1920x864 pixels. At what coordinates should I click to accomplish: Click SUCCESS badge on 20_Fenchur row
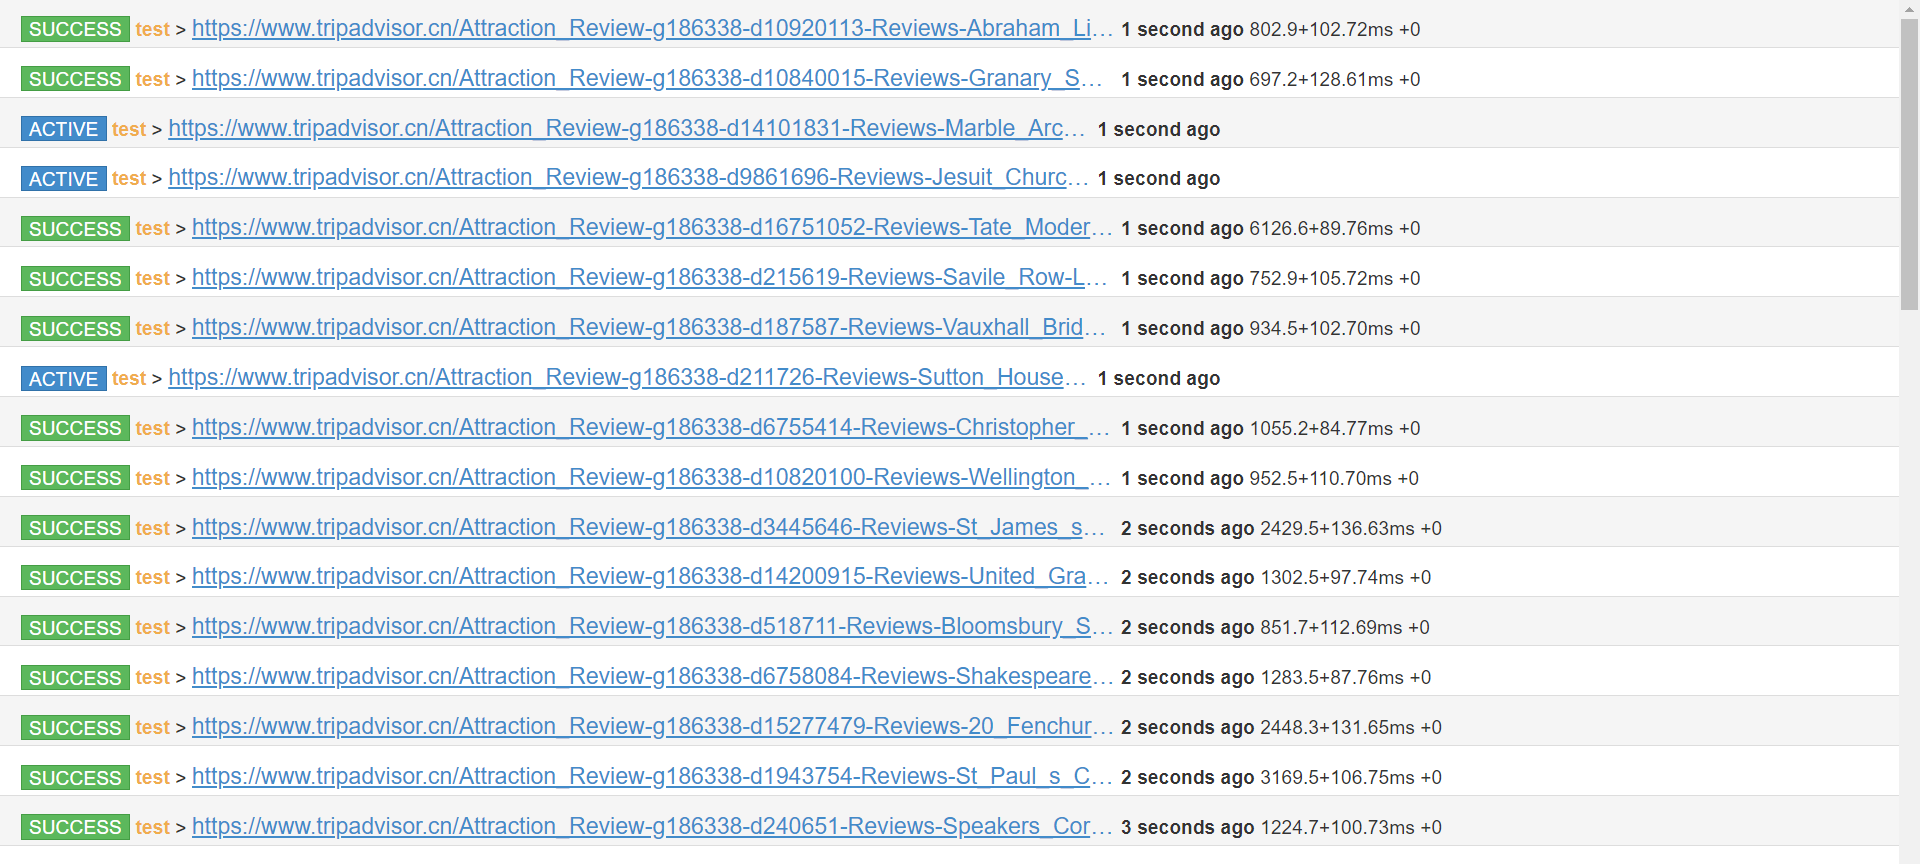(x=75, y=728)
